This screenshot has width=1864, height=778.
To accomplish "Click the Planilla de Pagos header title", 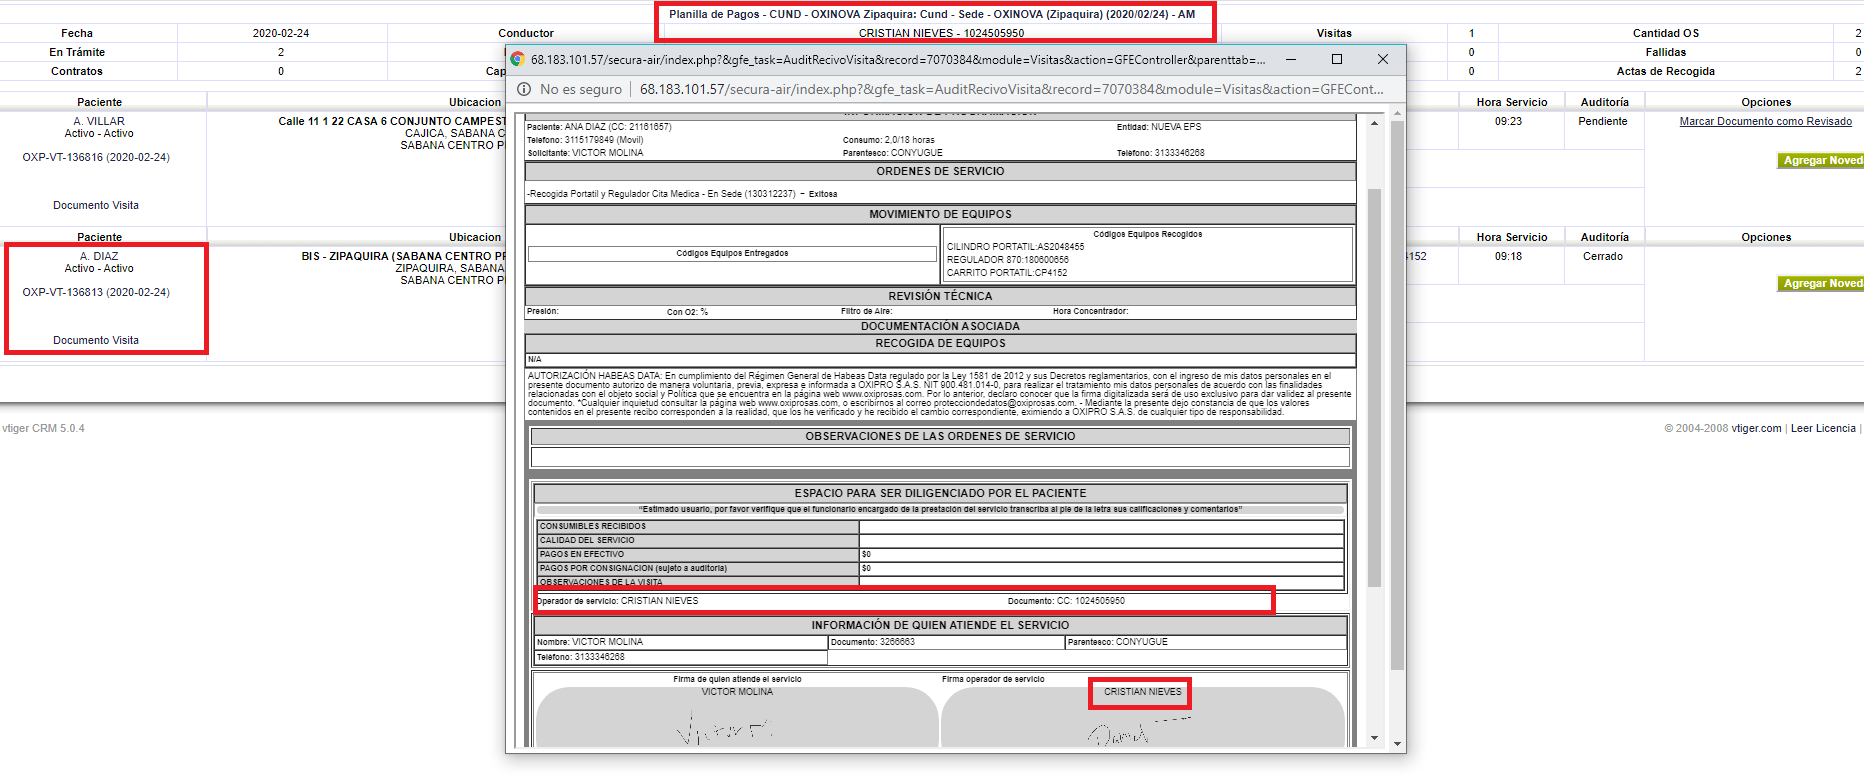I will tap(932, 14).
